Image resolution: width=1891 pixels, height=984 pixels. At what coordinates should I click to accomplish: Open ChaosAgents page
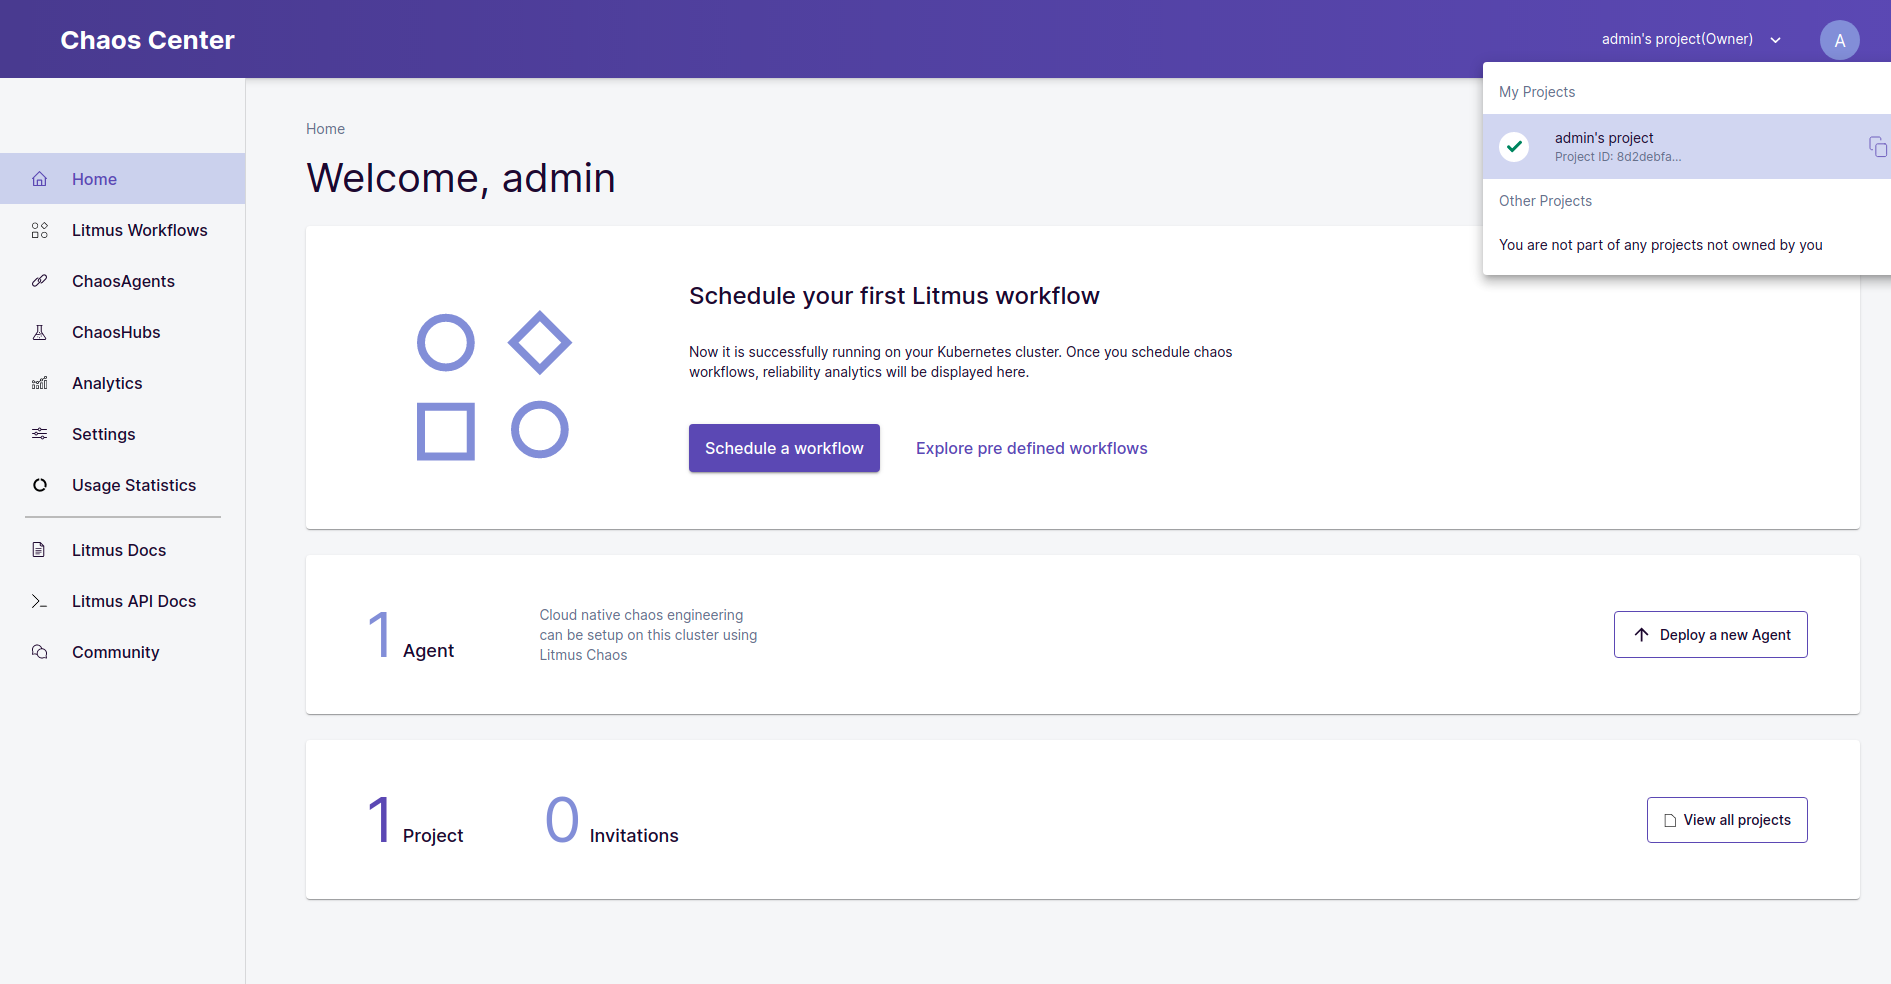pos(122,281)
